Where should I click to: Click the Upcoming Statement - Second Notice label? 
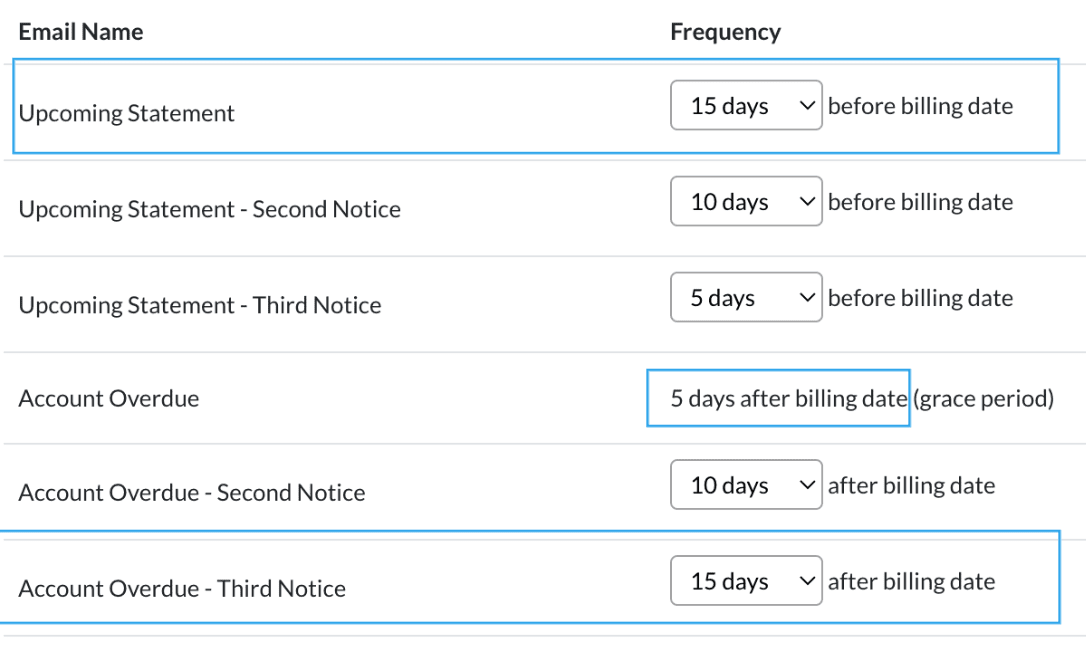[x=210, y=210]
